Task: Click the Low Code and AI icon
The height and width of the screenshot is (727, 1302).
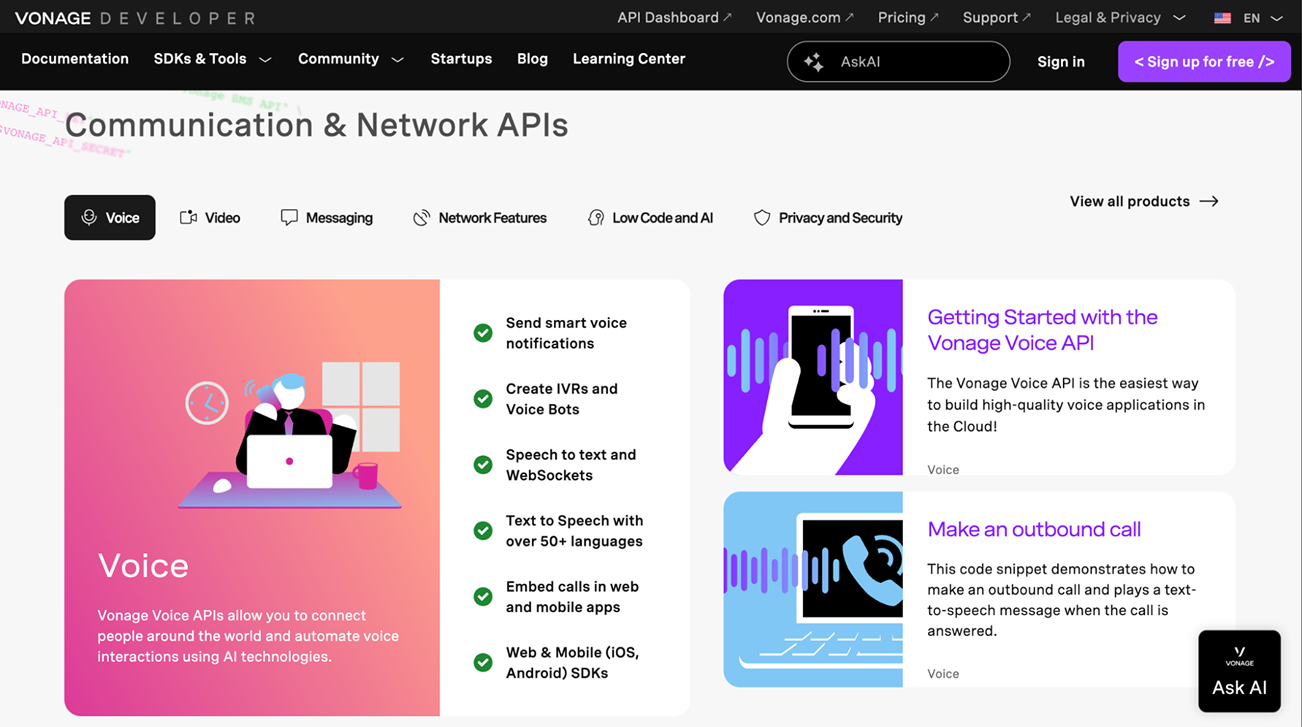Action: click(x=596, y=217)
